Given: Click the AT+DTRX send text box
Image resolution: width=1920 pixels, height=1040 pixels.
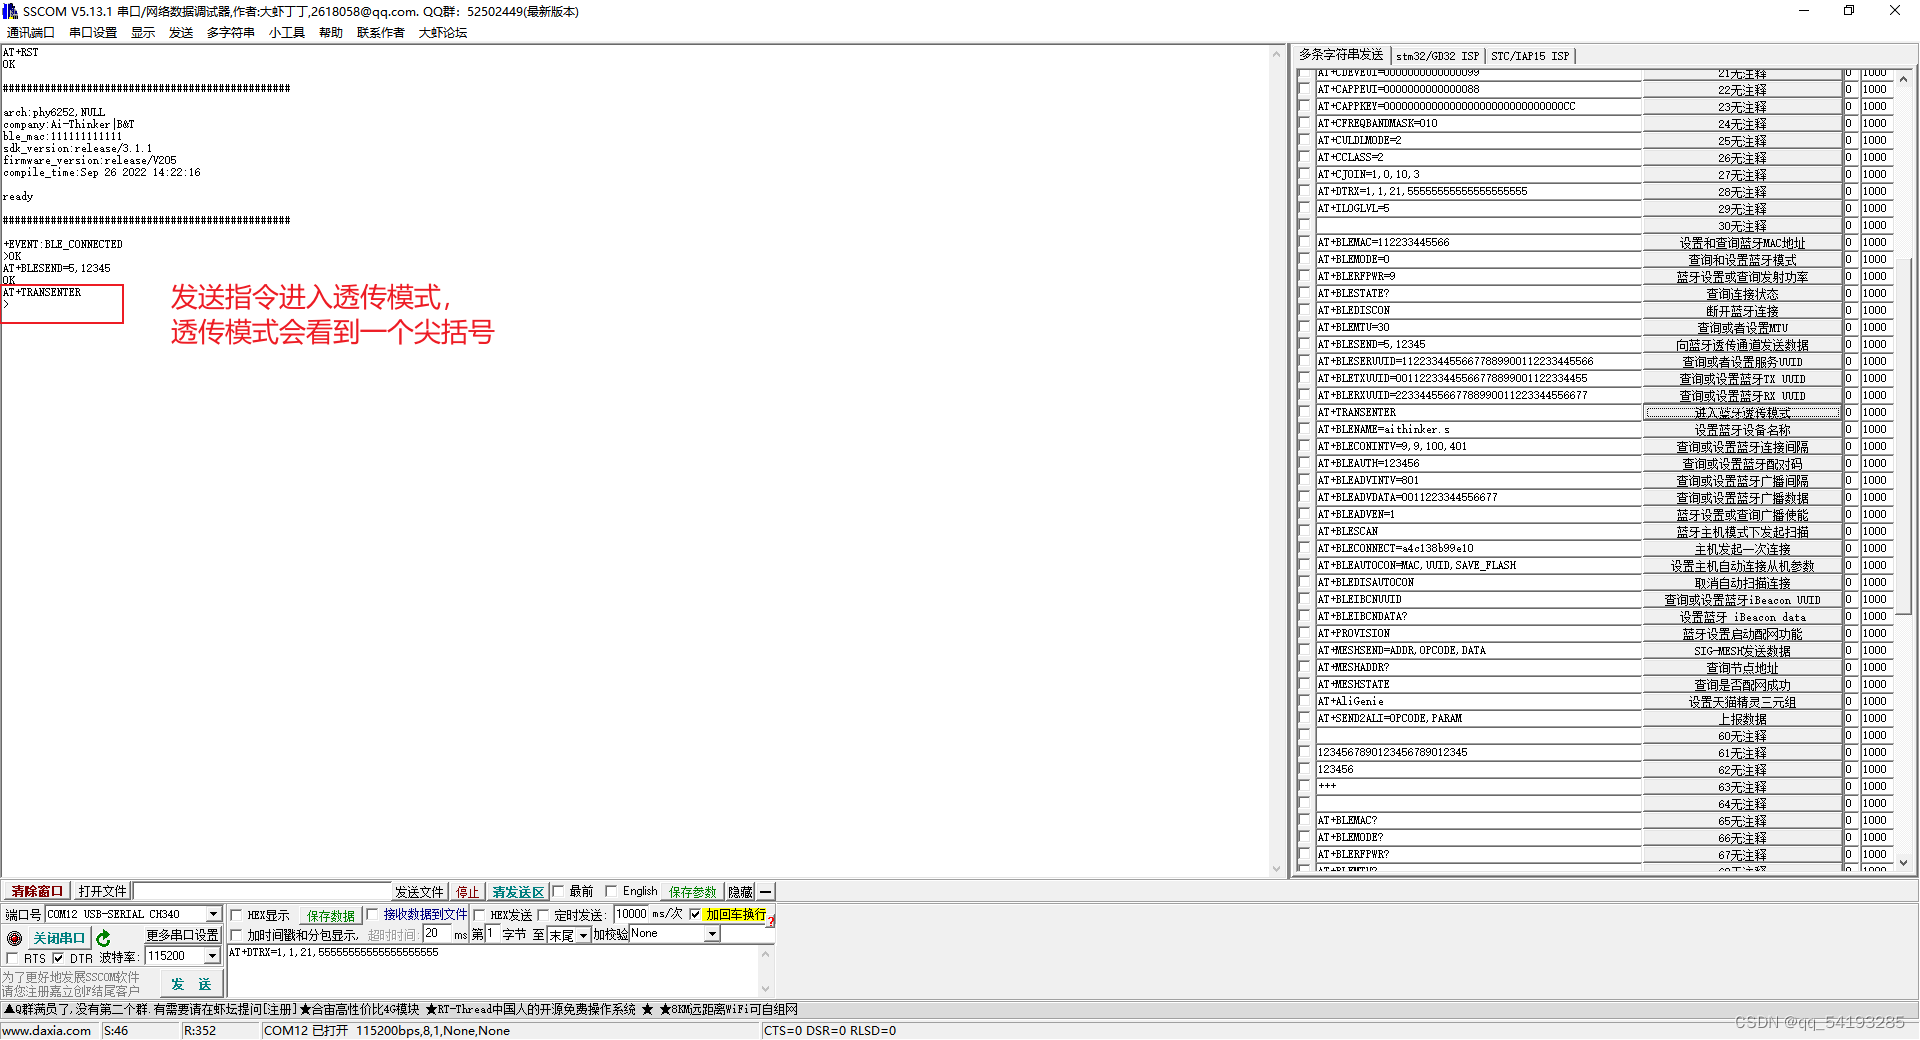Looking at the screenshot, I should pos(493,971).
